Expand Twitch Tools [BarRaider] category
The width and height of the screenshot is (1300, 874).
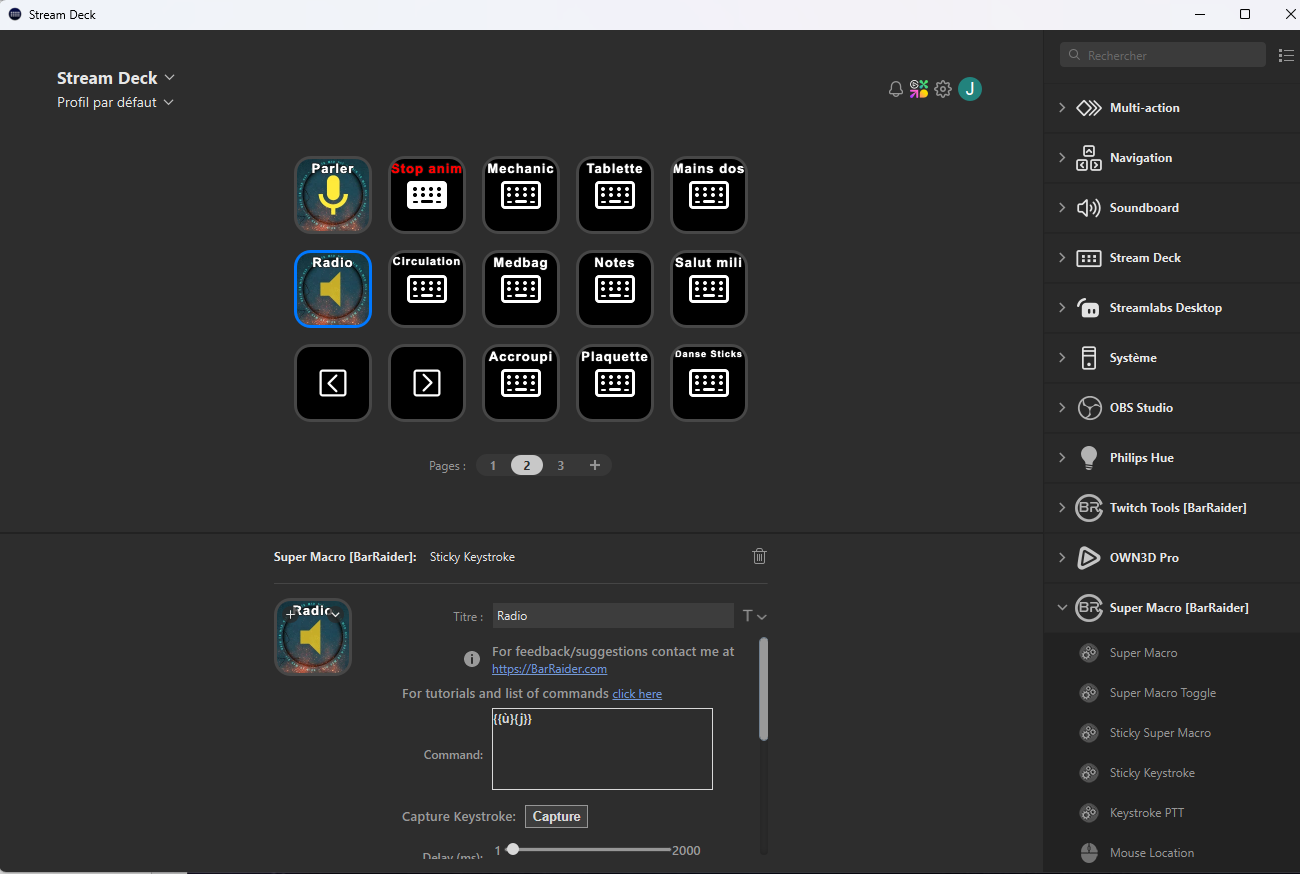pyautogui.click(x=1171, y=508)
